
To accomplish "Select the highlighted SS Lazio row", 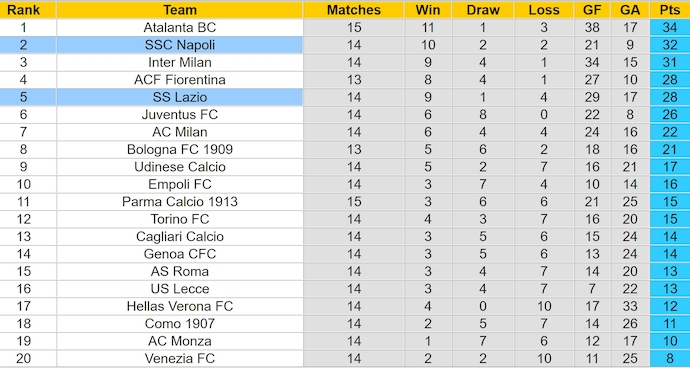I will click(x=345, y=97).
